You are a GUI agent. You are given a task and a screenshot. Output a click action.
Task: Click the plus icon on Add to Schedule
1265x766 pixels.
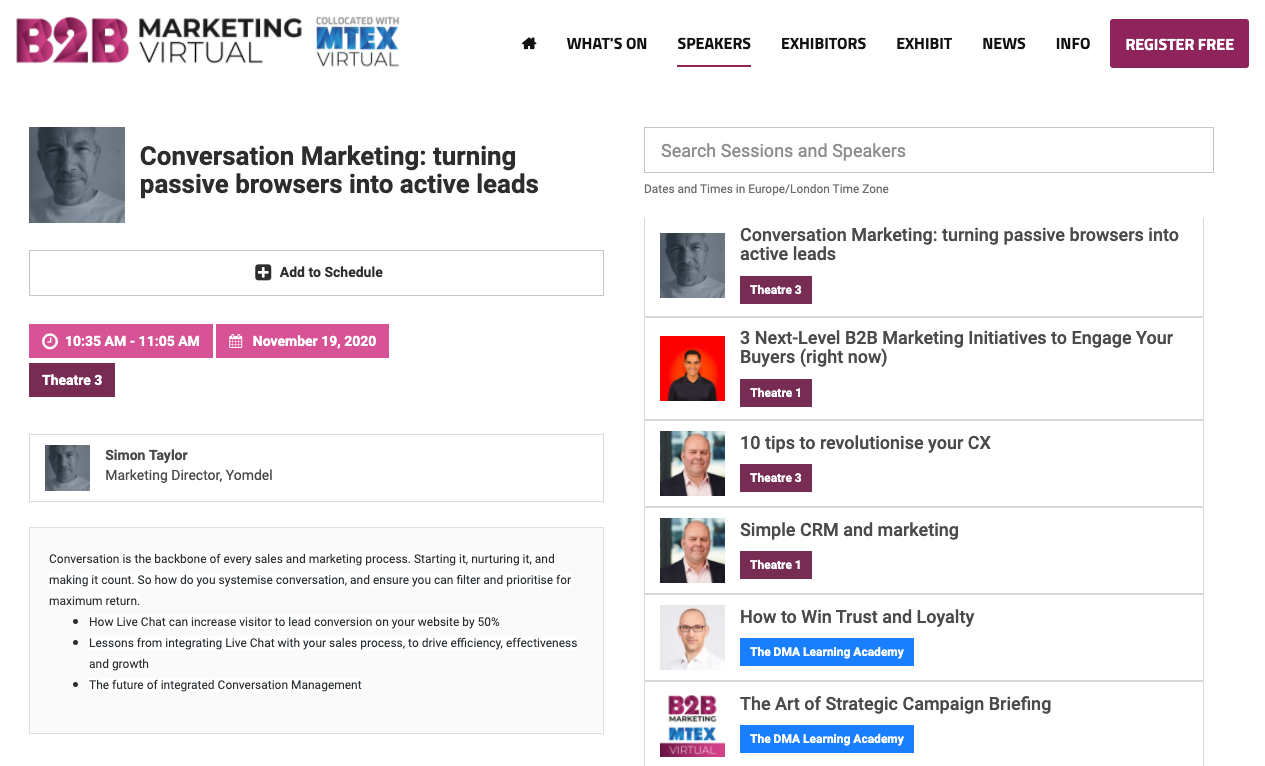pos(263,272)
